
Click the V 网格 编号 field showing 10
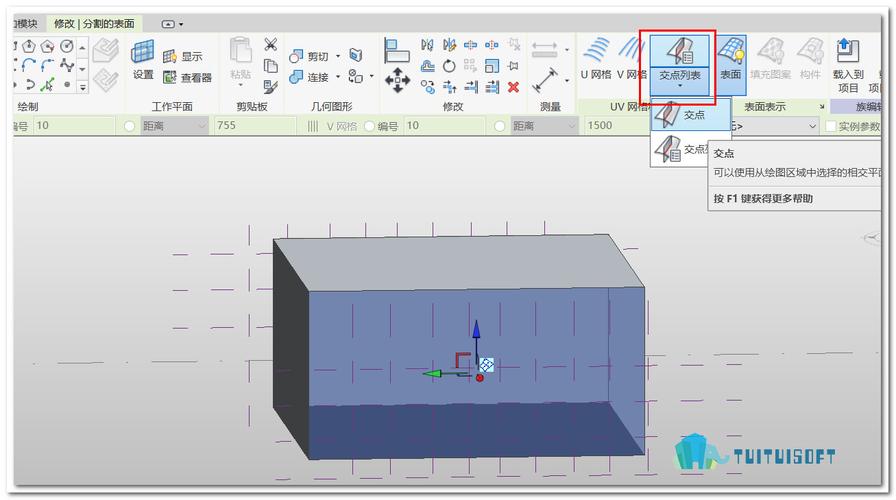pyautogui.click(x=445, y=126)
